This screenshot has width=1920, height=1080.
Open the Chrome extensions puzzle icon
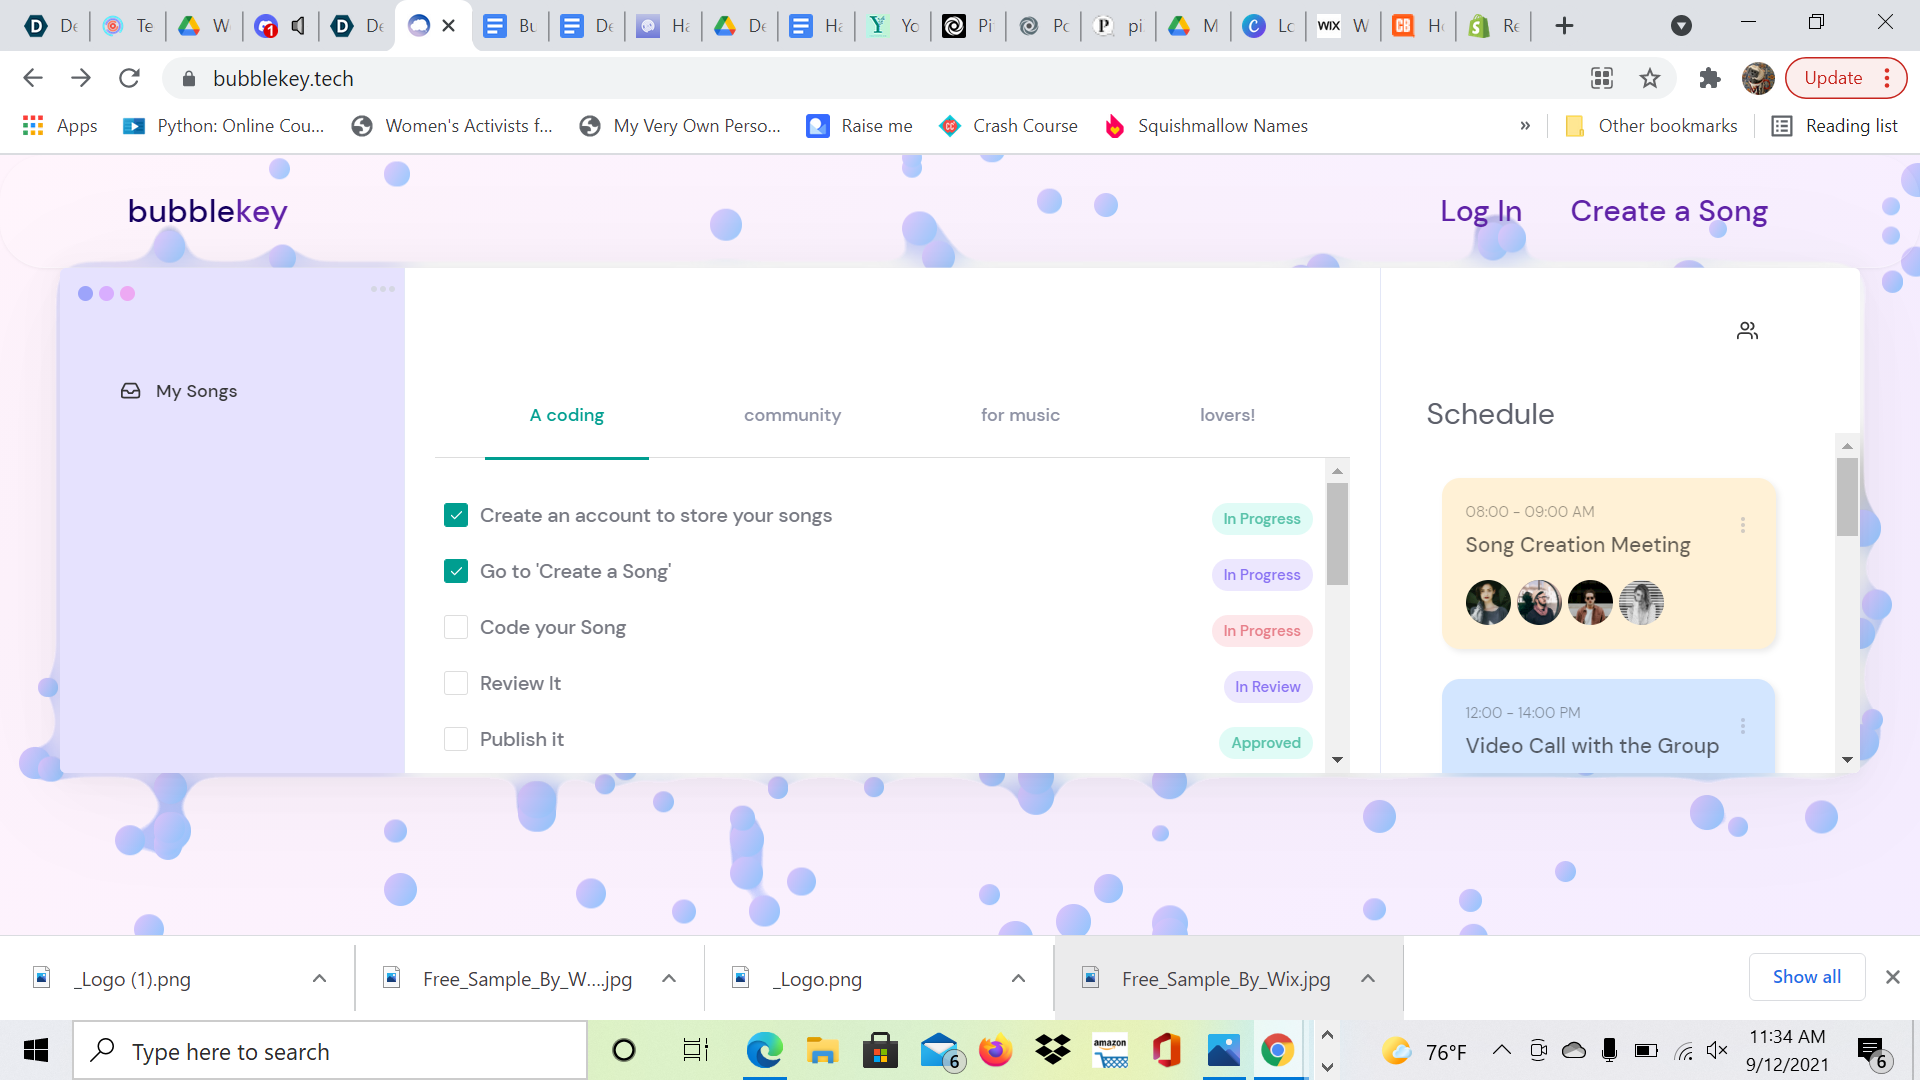[x=1709, y=78]
